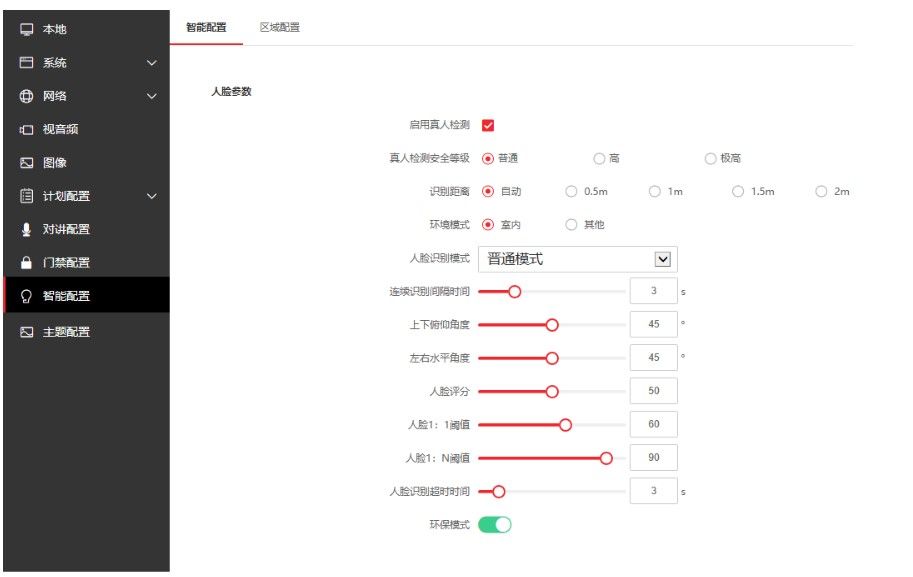The image size is (913, 577).
Task: Click the window icon beside 系统
Action: coord(26,62)
